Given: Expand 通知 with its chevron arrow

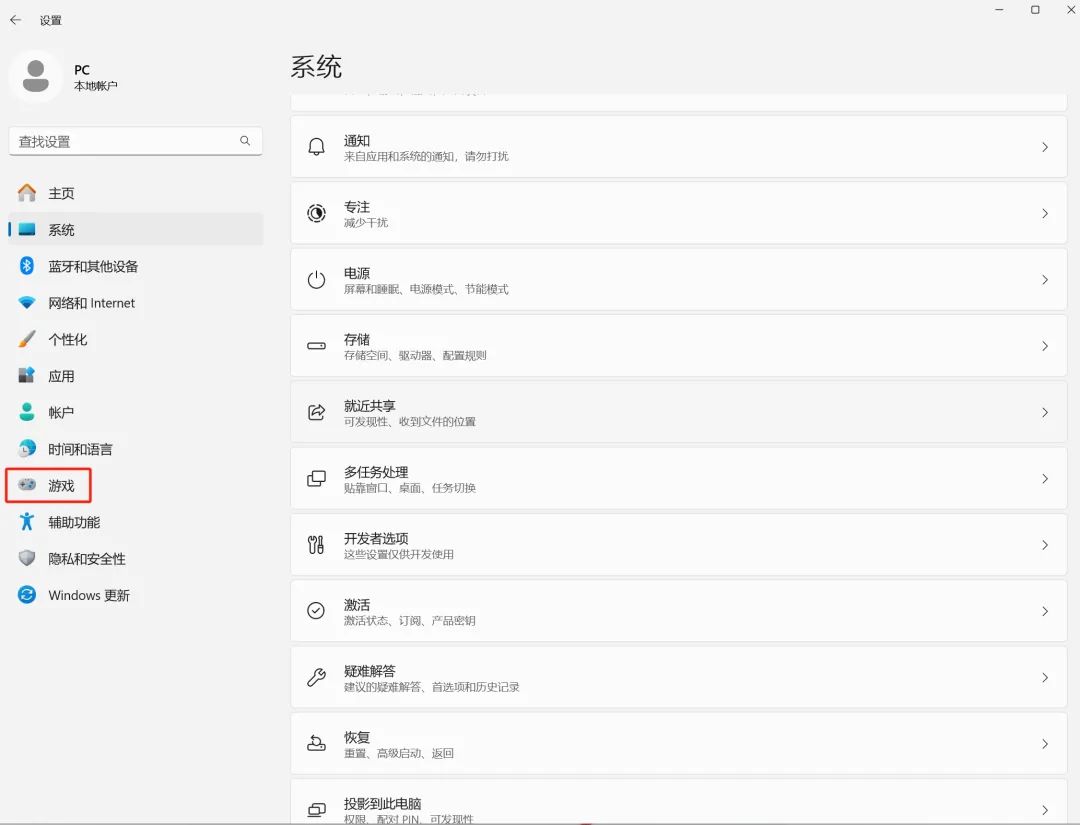Looking at the screenshot, I should tap(1045, 147).
